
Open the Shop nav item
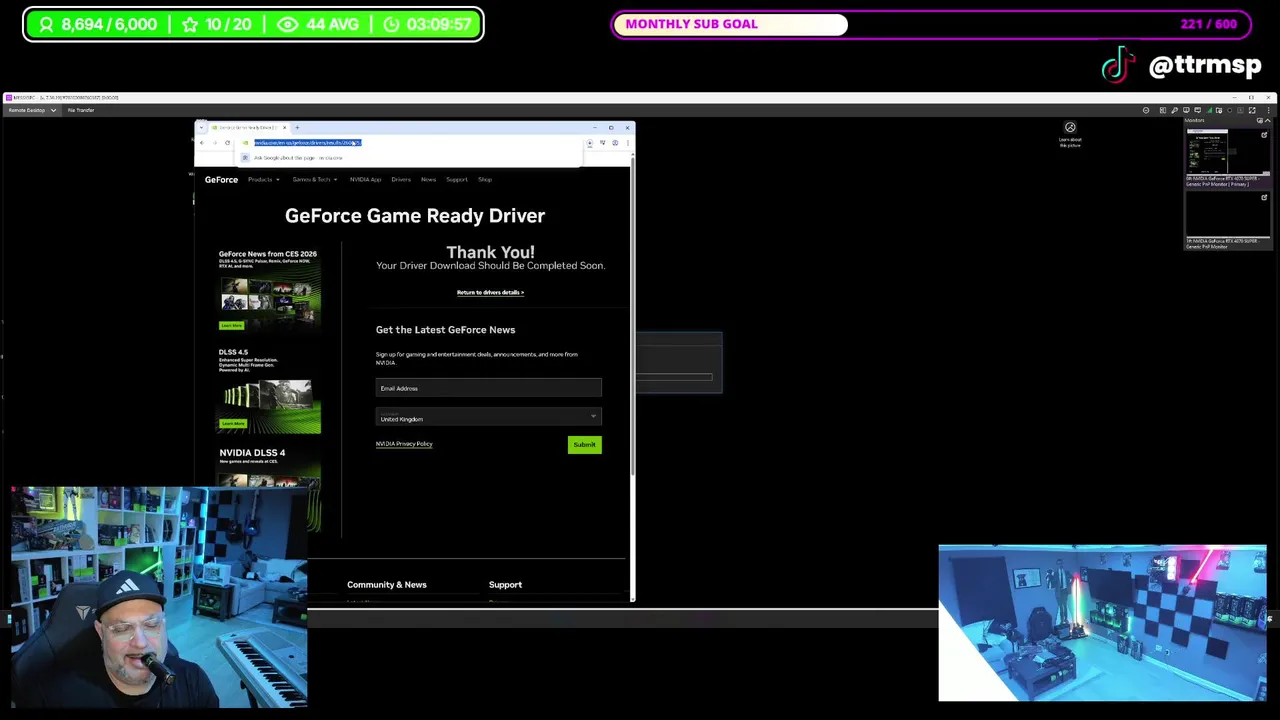(x=485, y=180)
